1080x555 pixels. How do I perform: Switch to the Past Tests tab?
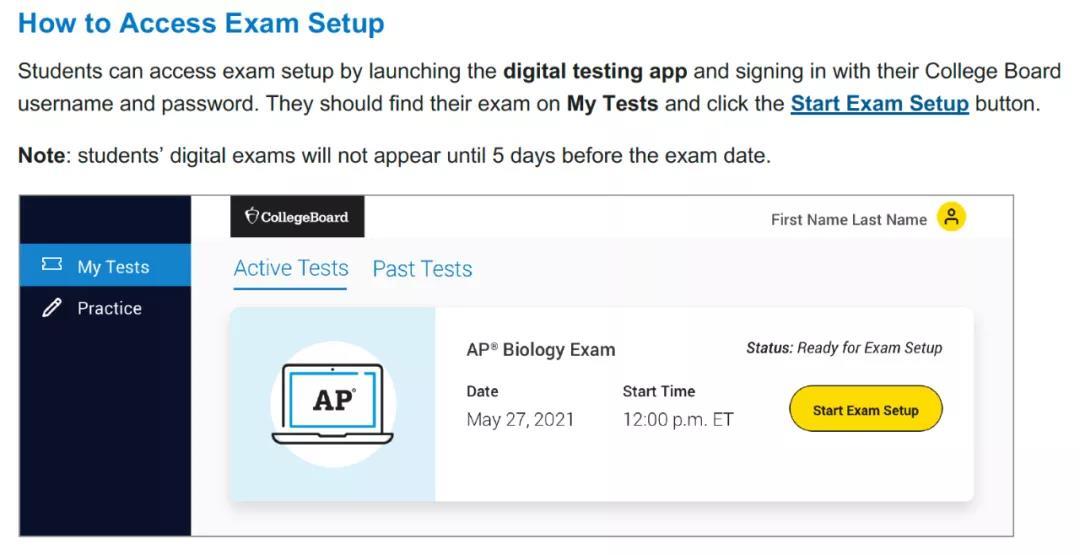(422, 269)
